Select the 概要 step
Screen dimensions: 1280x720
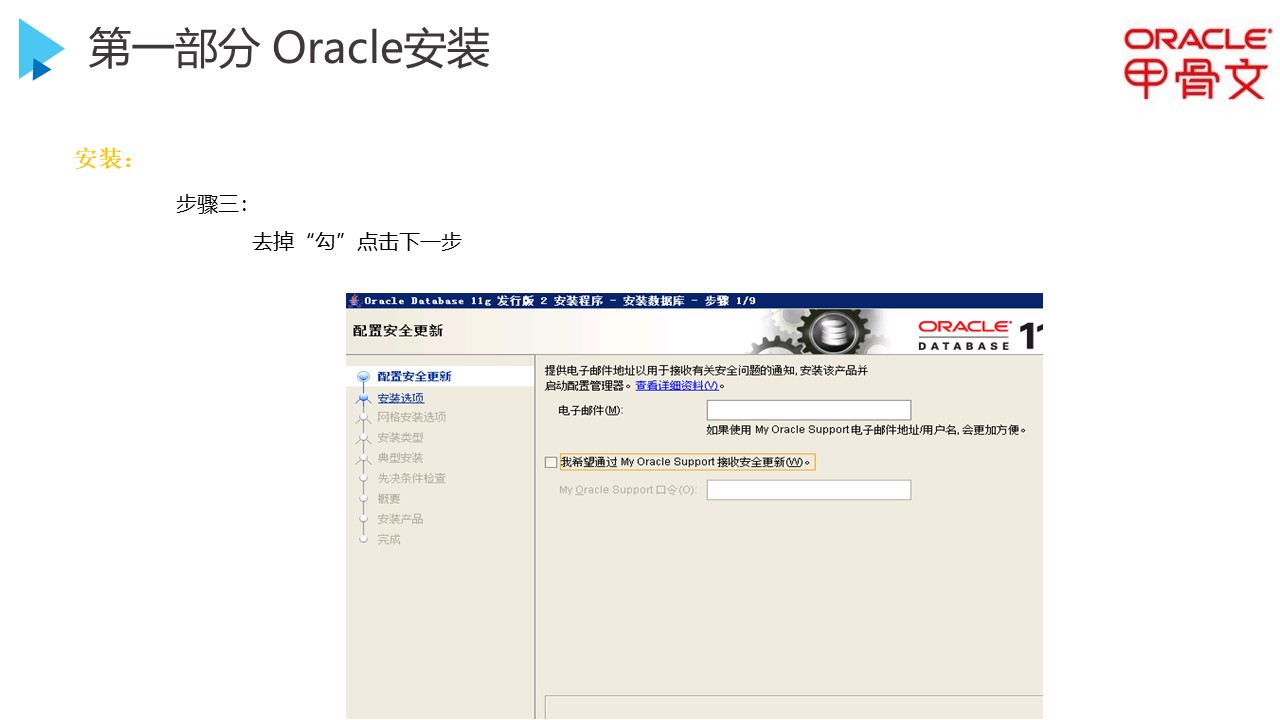click(389, 499)
